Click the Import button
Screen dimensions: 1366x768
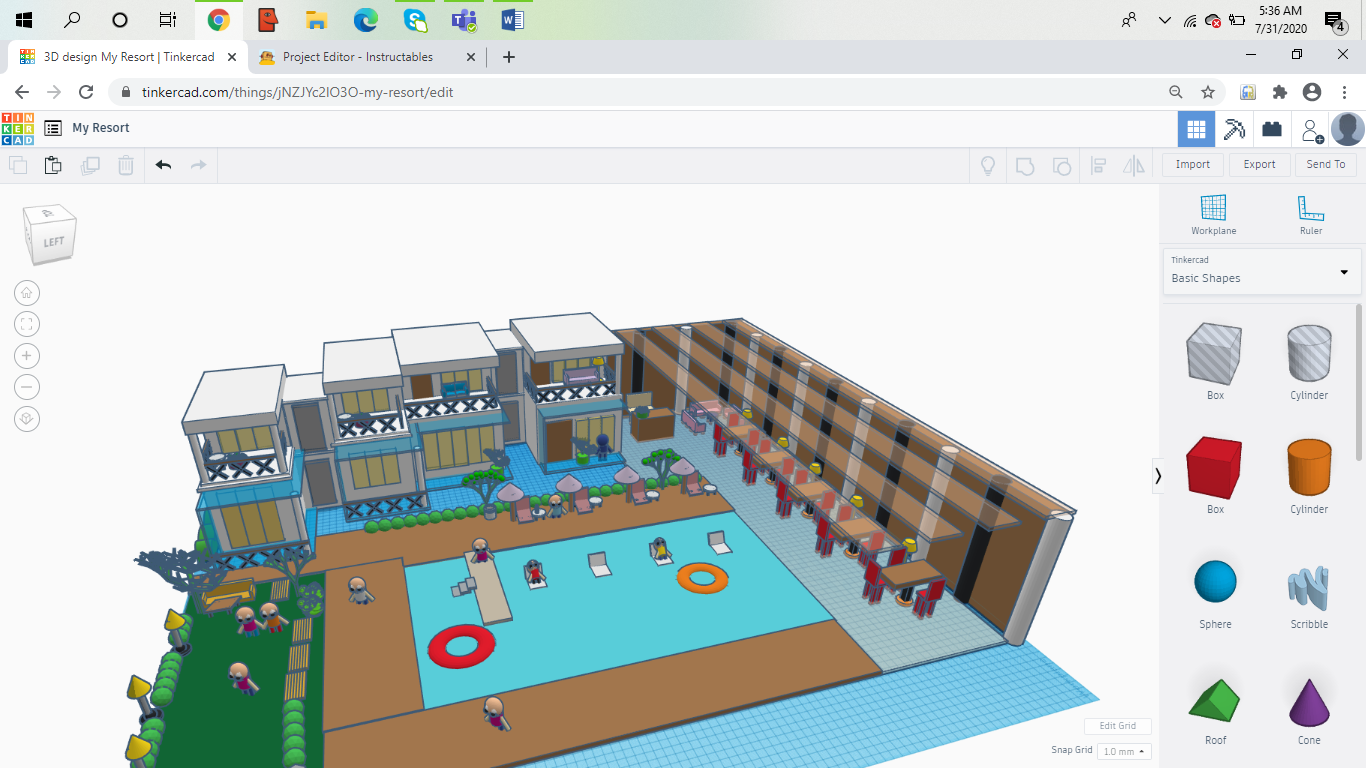[x=1192, y=164]
